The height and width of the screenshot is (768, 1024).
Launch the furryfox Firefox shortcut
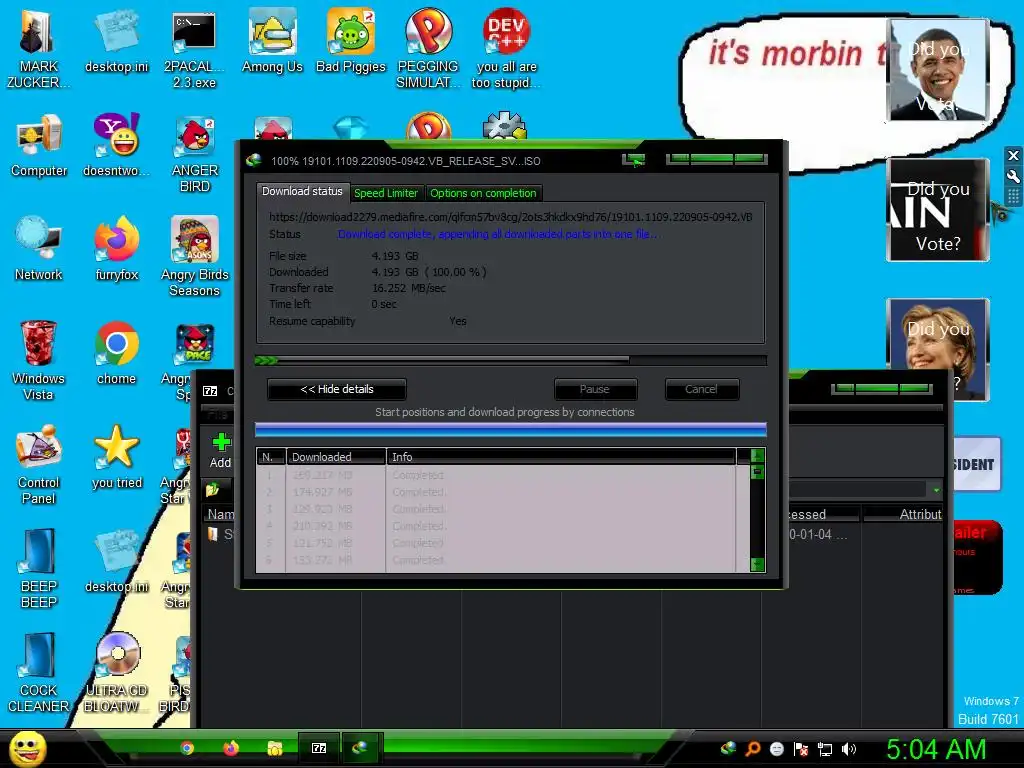(x=116, y=249)
